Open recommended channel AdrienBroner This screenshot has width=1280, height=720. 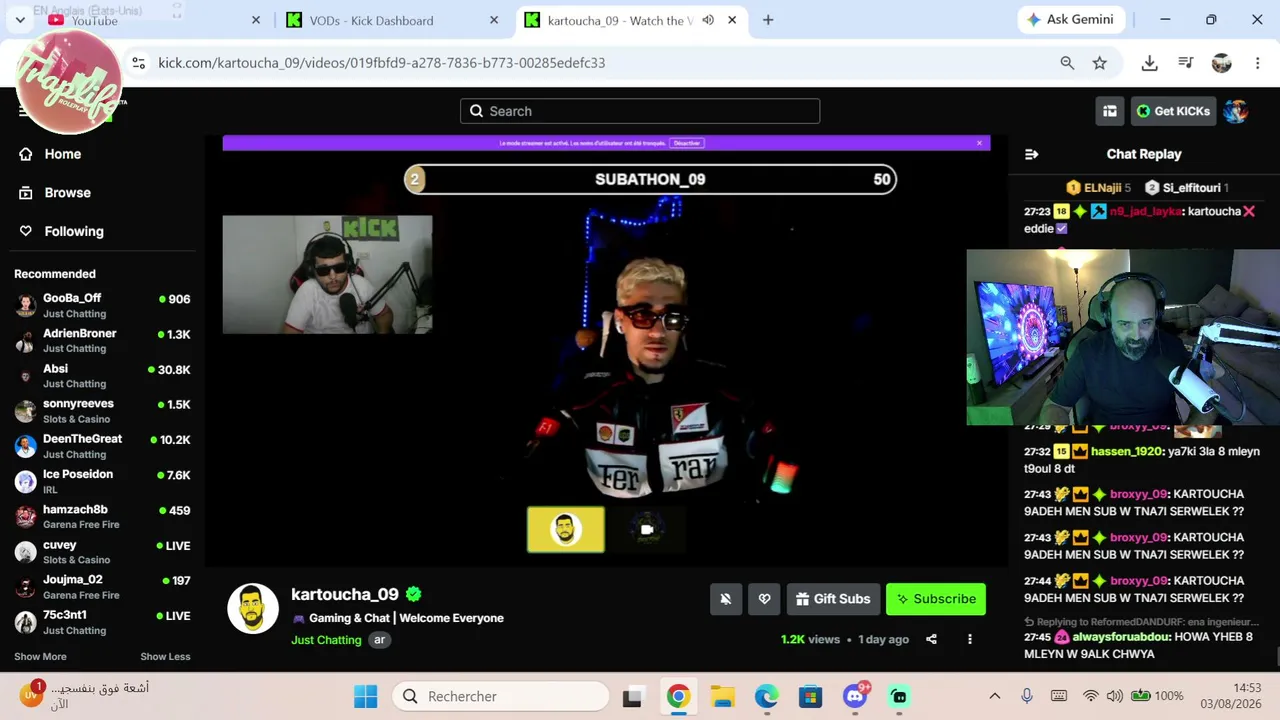[x=102, y=341]
